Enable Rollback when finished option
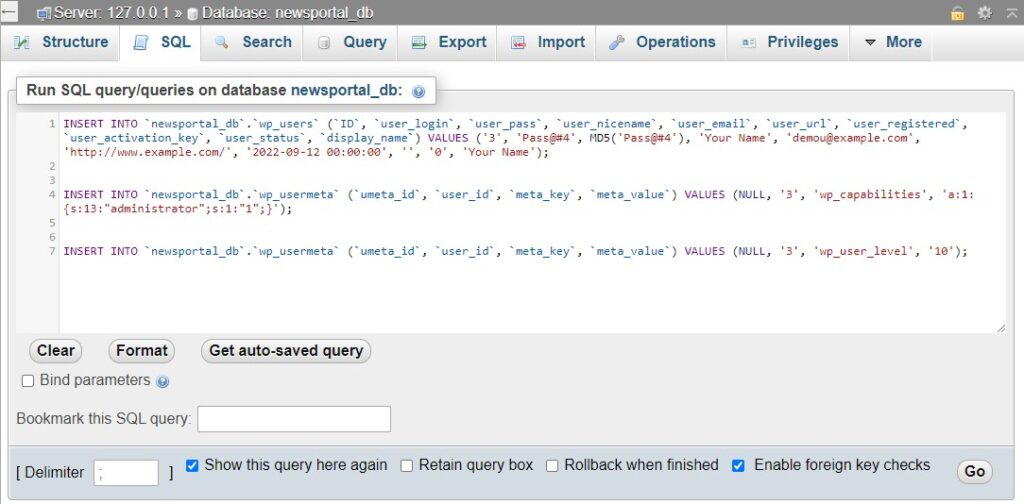1024x504 pixels. [552, 466]
